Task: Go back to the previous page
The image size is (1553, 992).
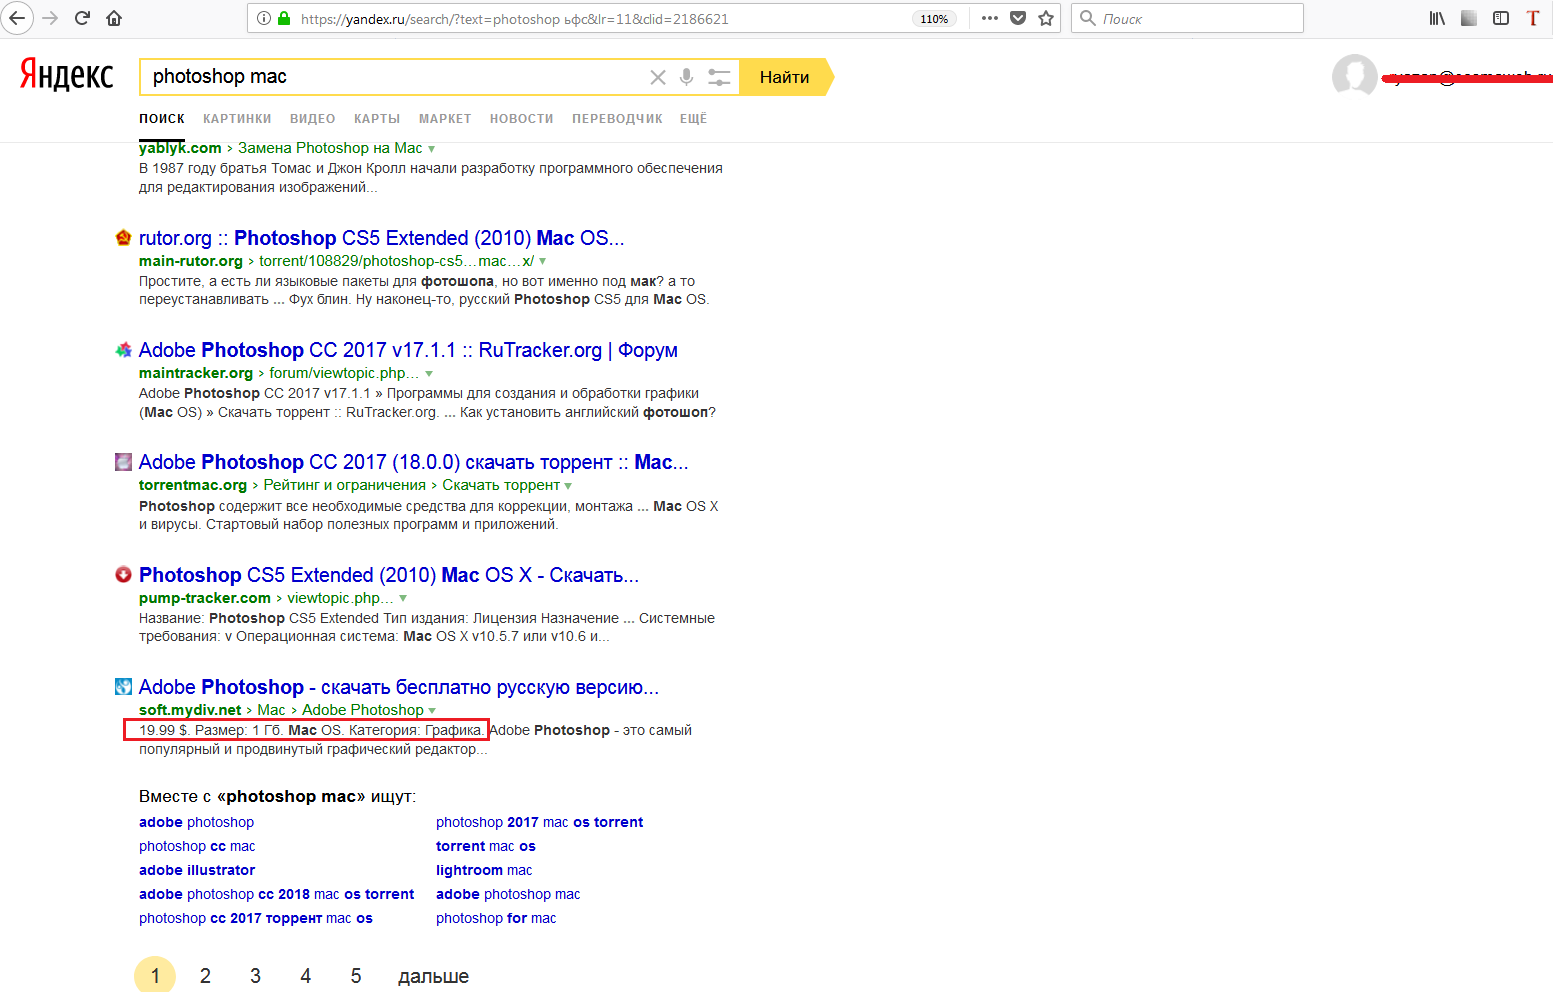Action: point(17,18)
